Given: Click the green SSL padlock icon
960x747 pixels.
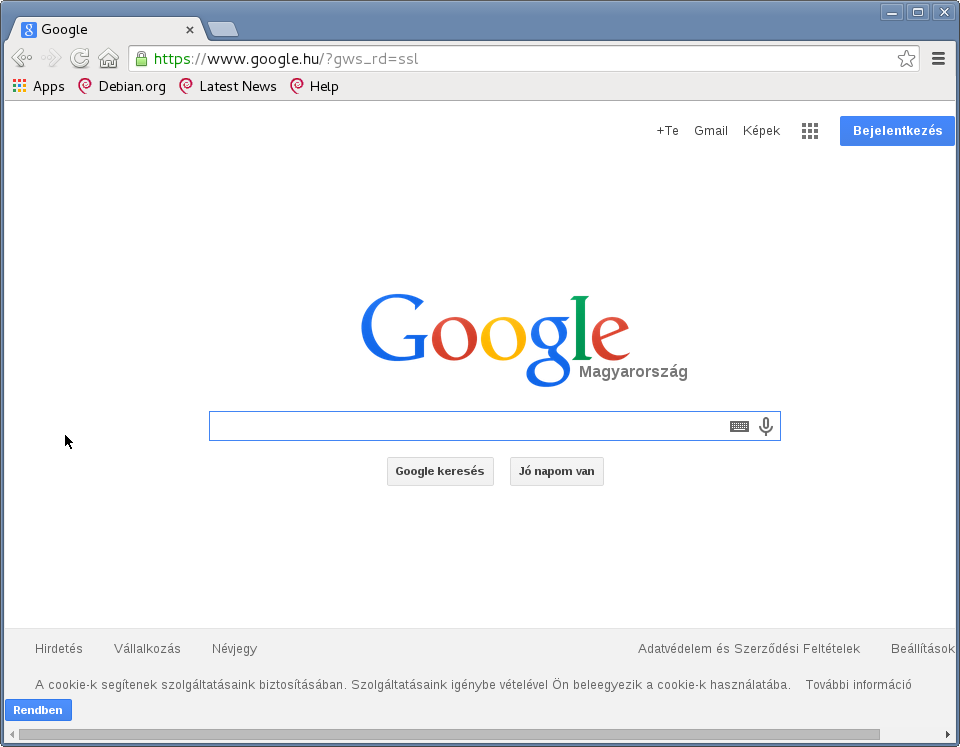Looking at the screenshot, I should 141,59.
